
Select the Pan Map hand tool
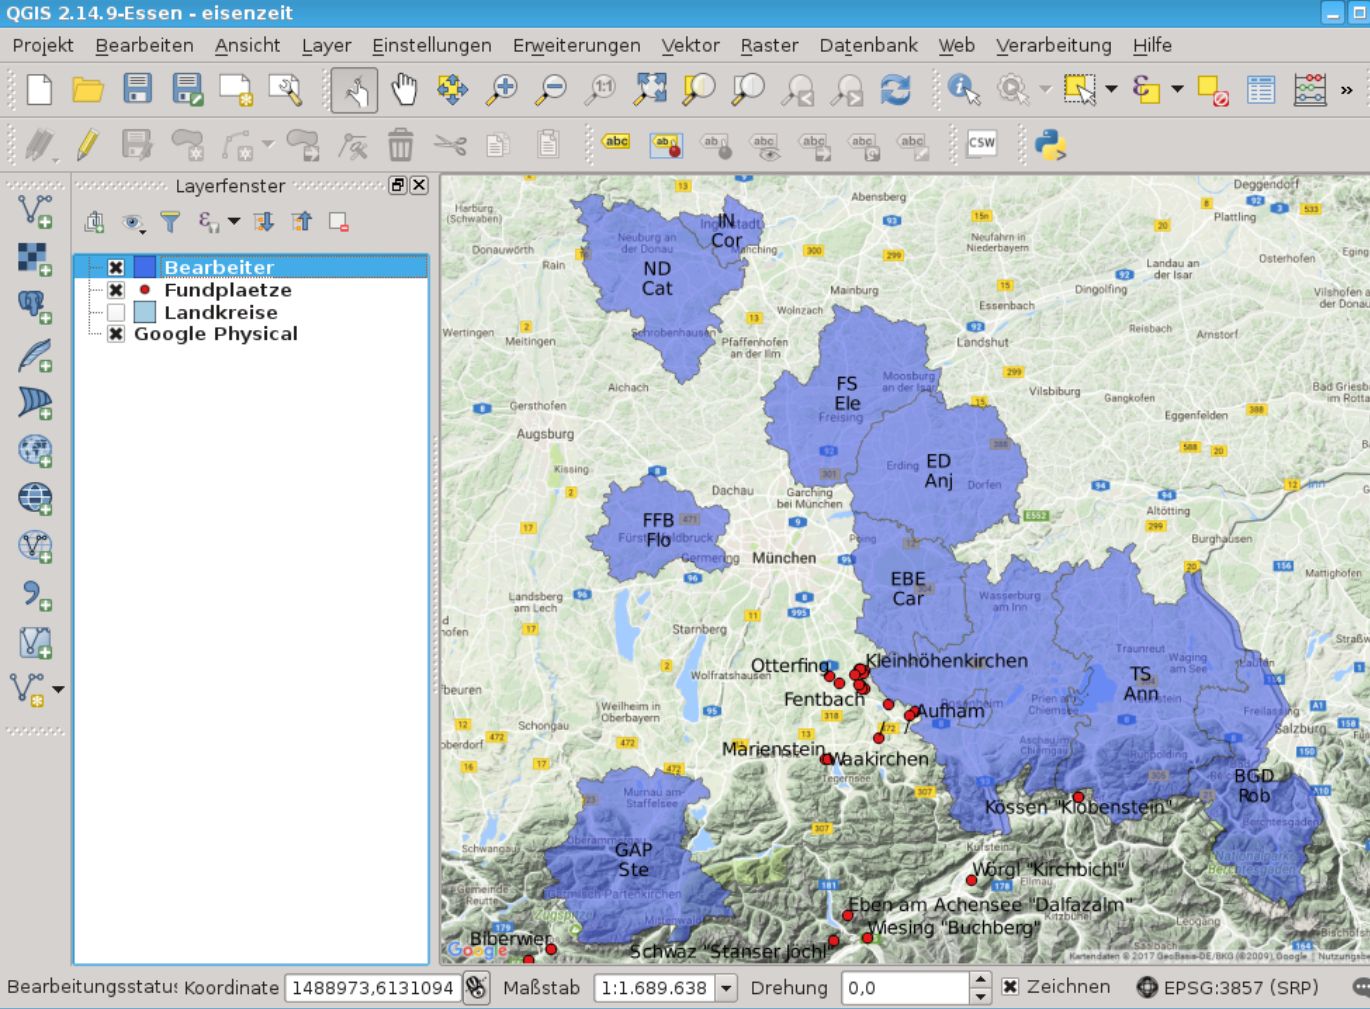404,90
